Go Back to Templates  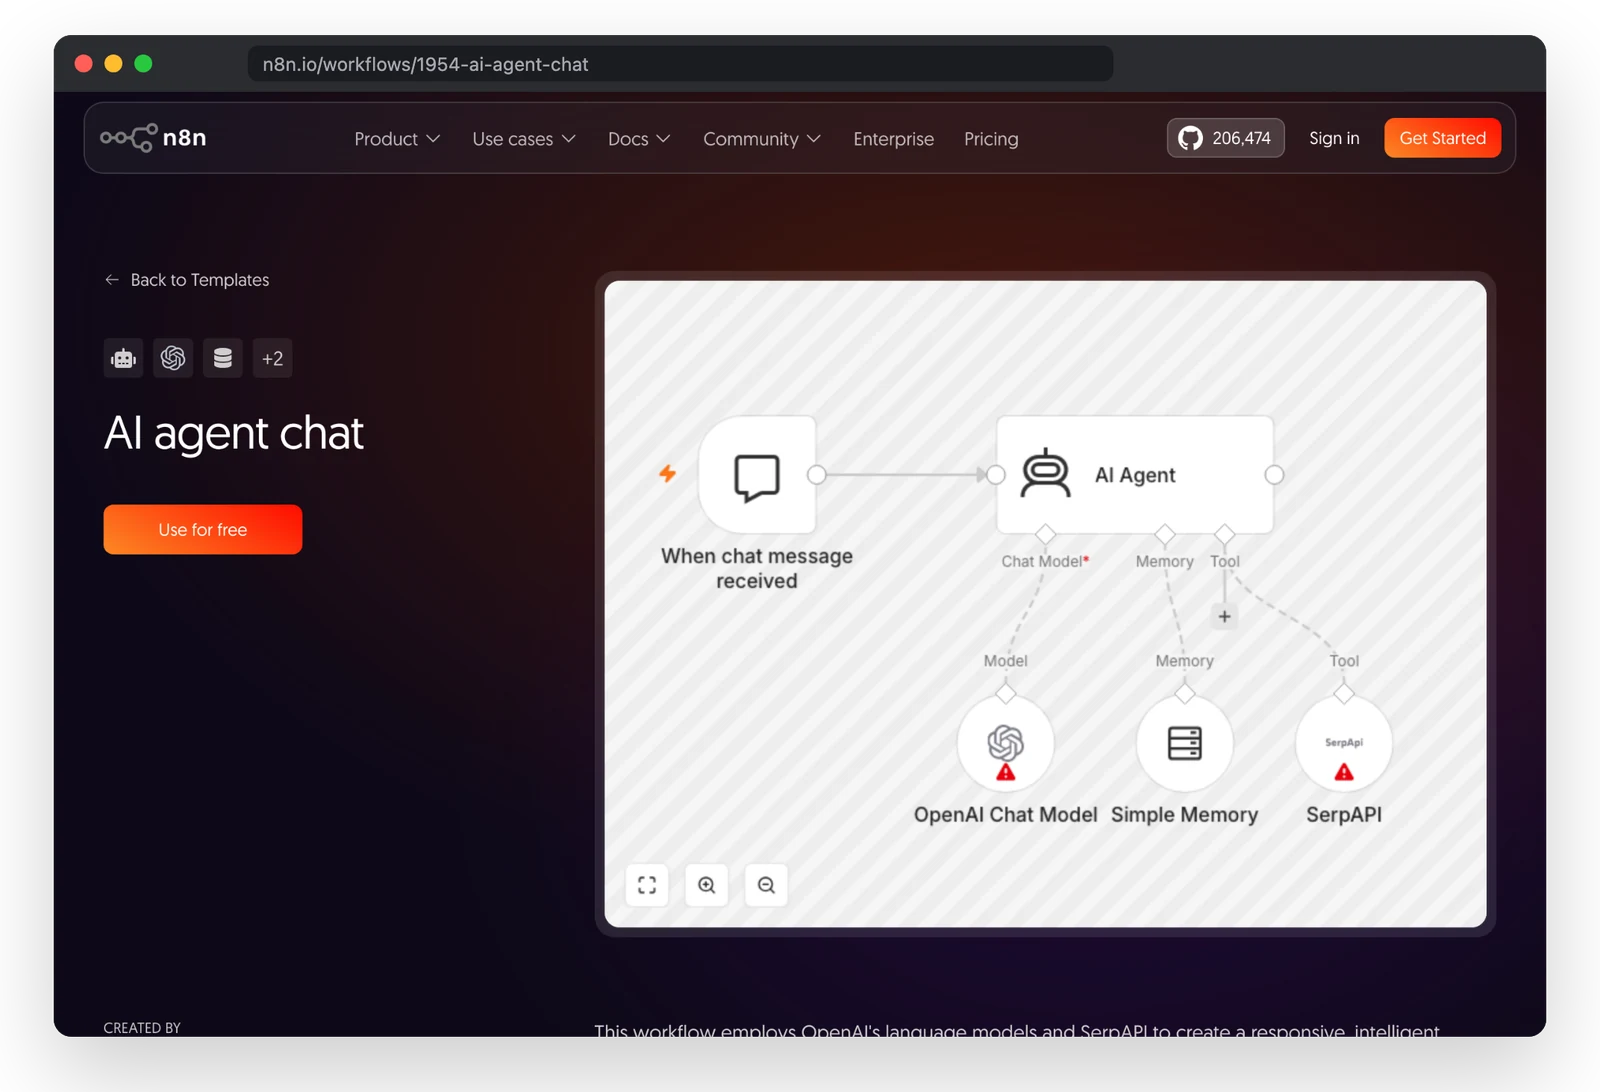click(x=200, y=280)
